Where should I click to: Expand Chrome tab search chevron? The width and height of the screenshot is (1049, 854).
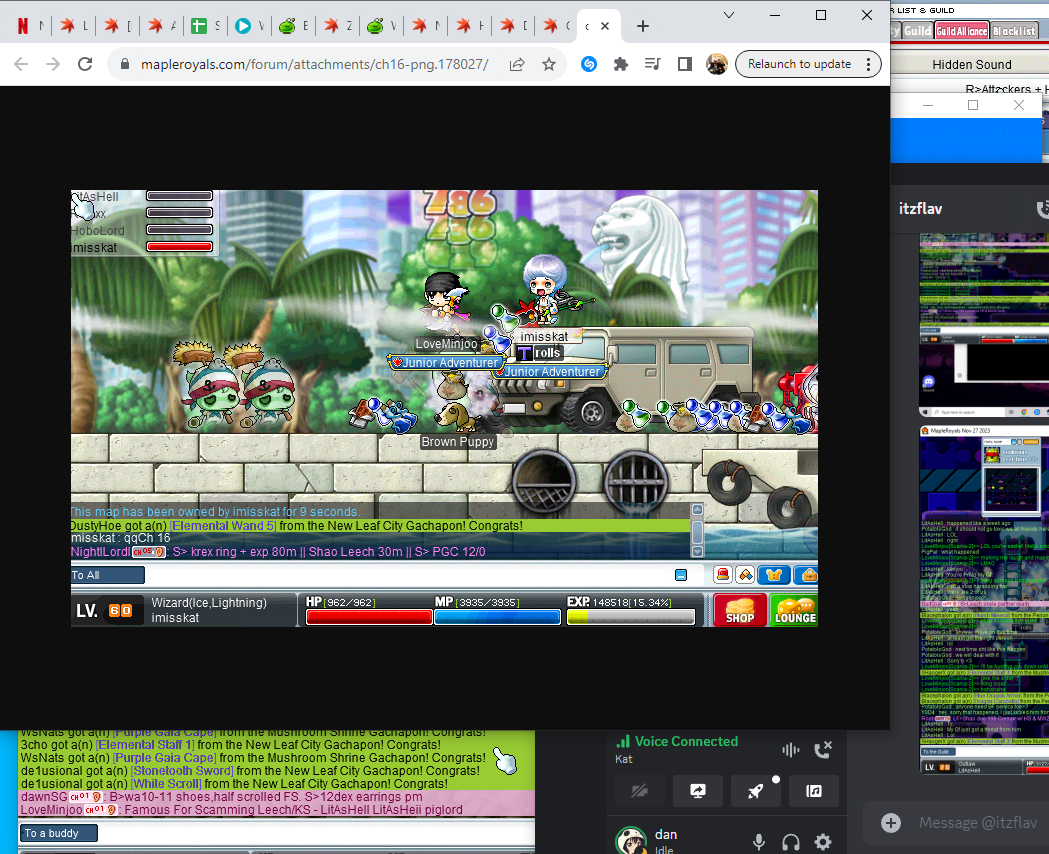coord(730,15)
